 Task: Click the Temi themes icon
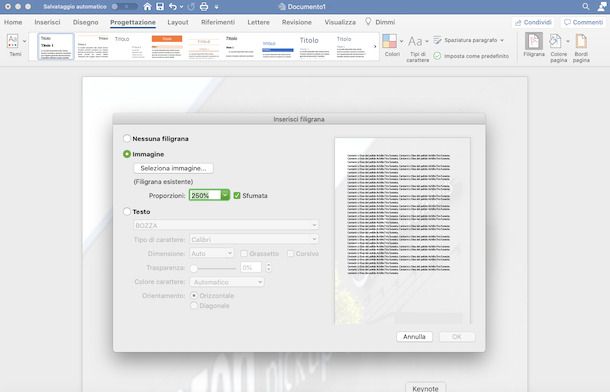[13, 41]
